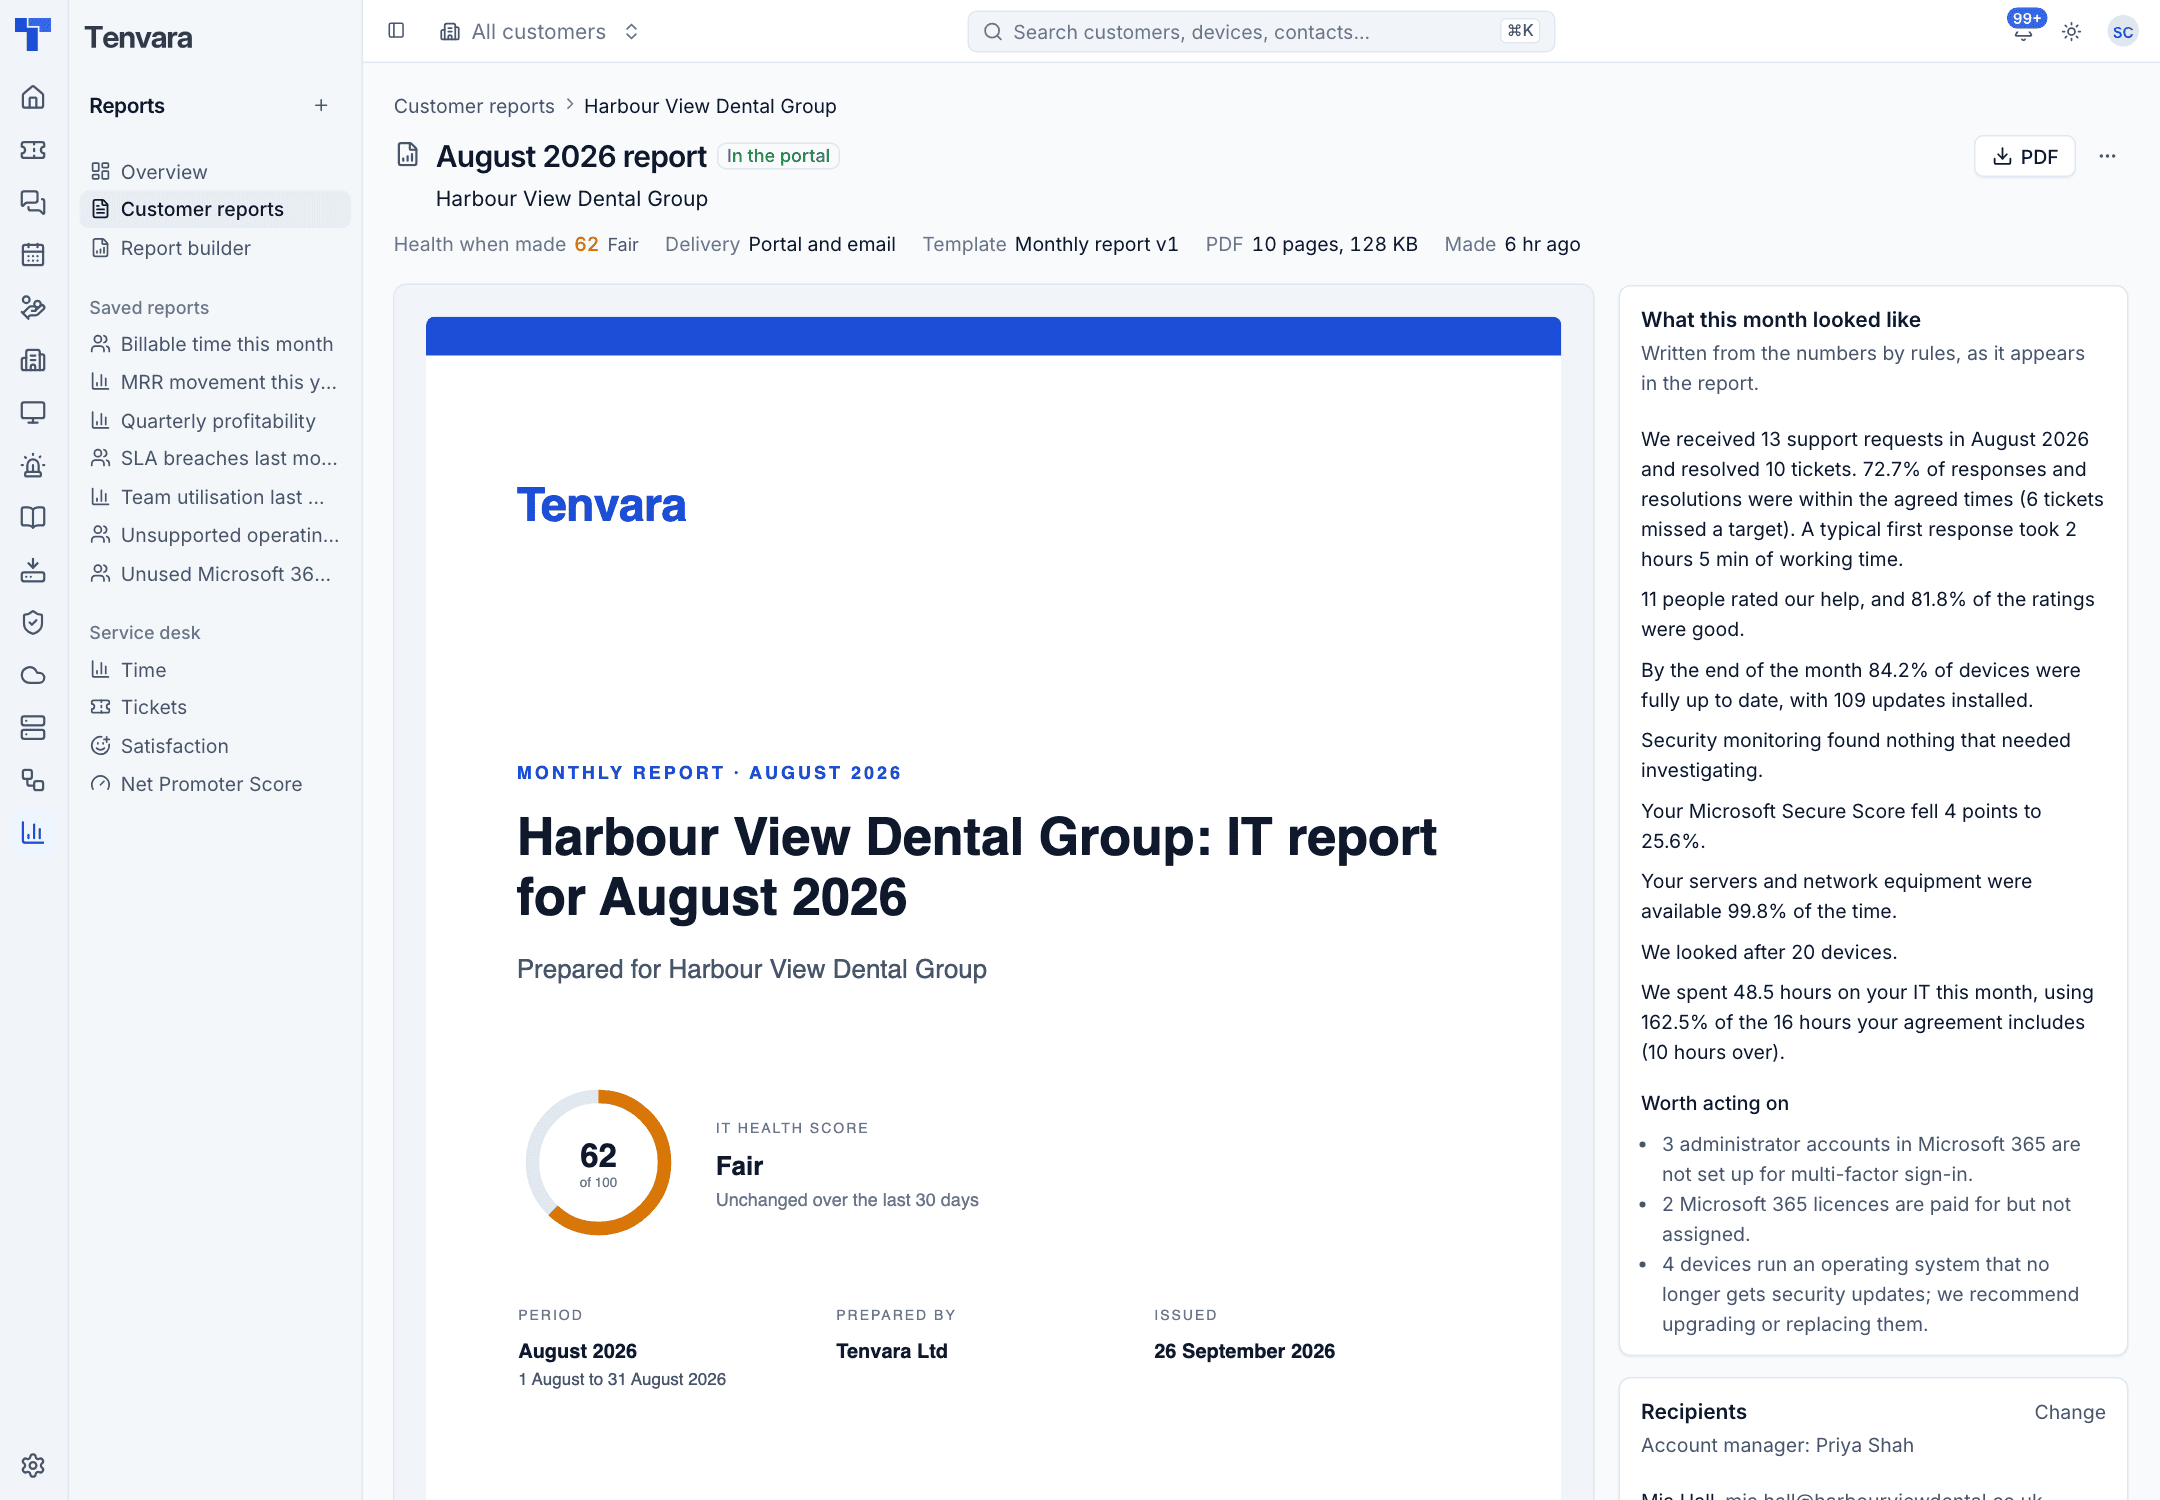The height and width of the screenshot is (1500, 2160).
Task: Open saved report MRR movement this year
Action: click(x=215, y=382)
